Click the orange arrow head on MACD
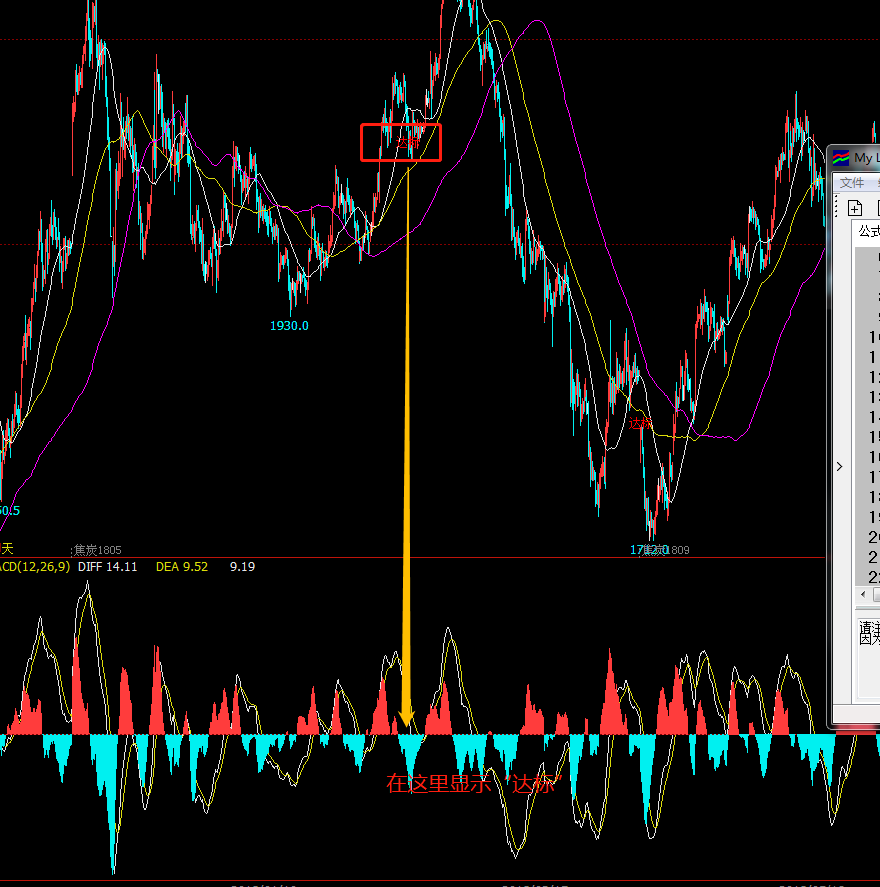 click(406, 718)
